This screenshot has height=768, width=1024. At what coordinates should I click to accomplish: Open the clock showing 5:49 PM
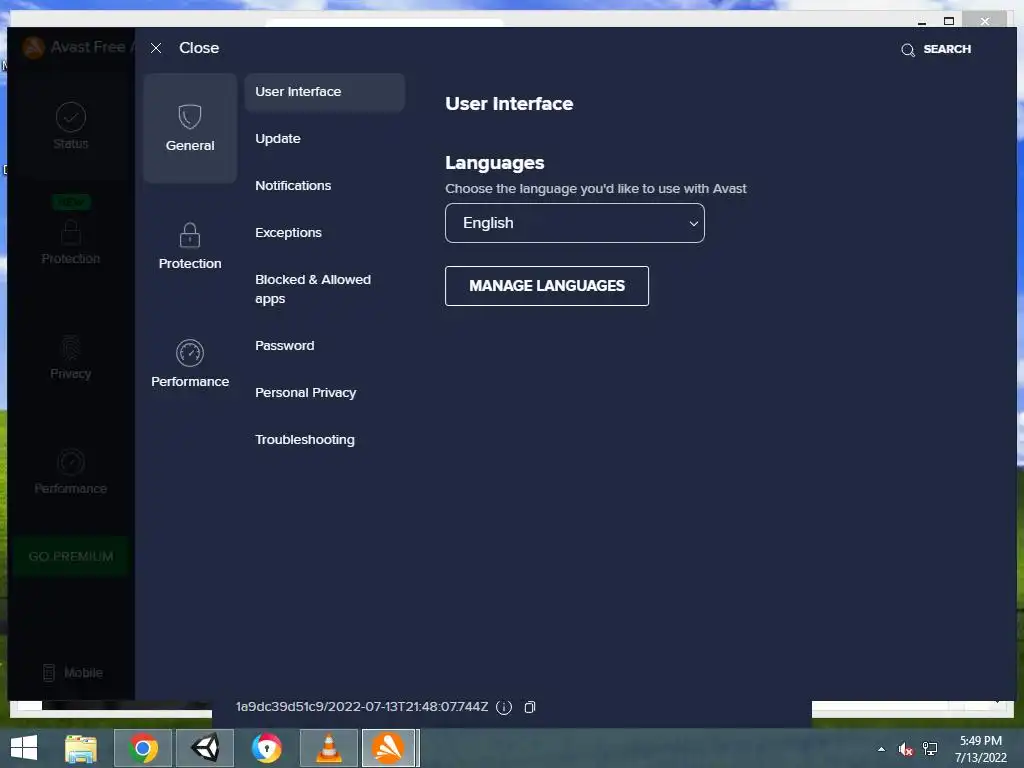[980, 749]
